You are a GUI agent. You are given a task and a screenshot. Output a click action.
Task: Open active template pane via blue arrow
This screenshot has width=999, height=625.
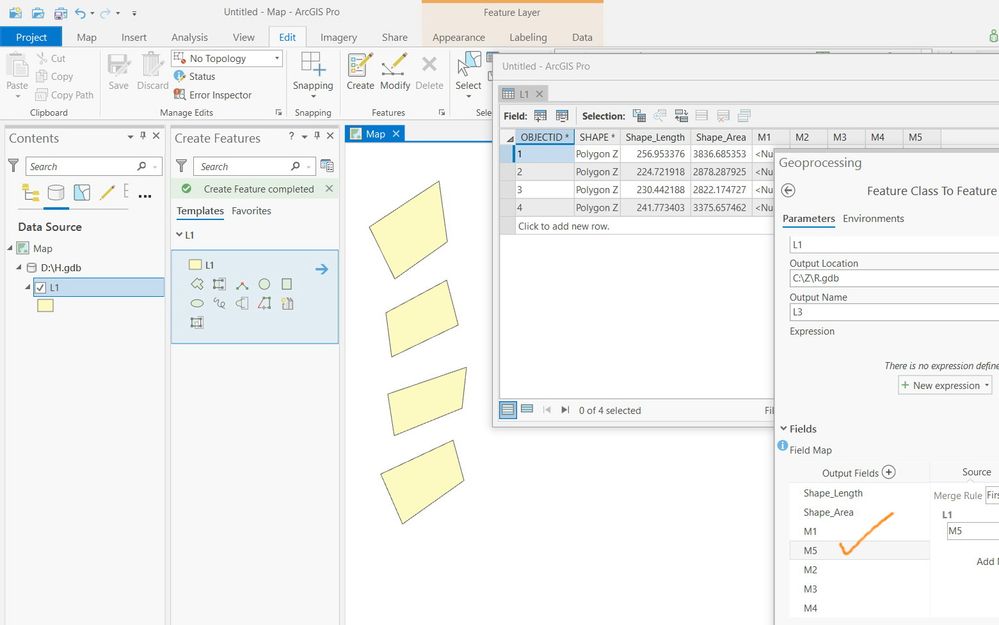(322, 269)
